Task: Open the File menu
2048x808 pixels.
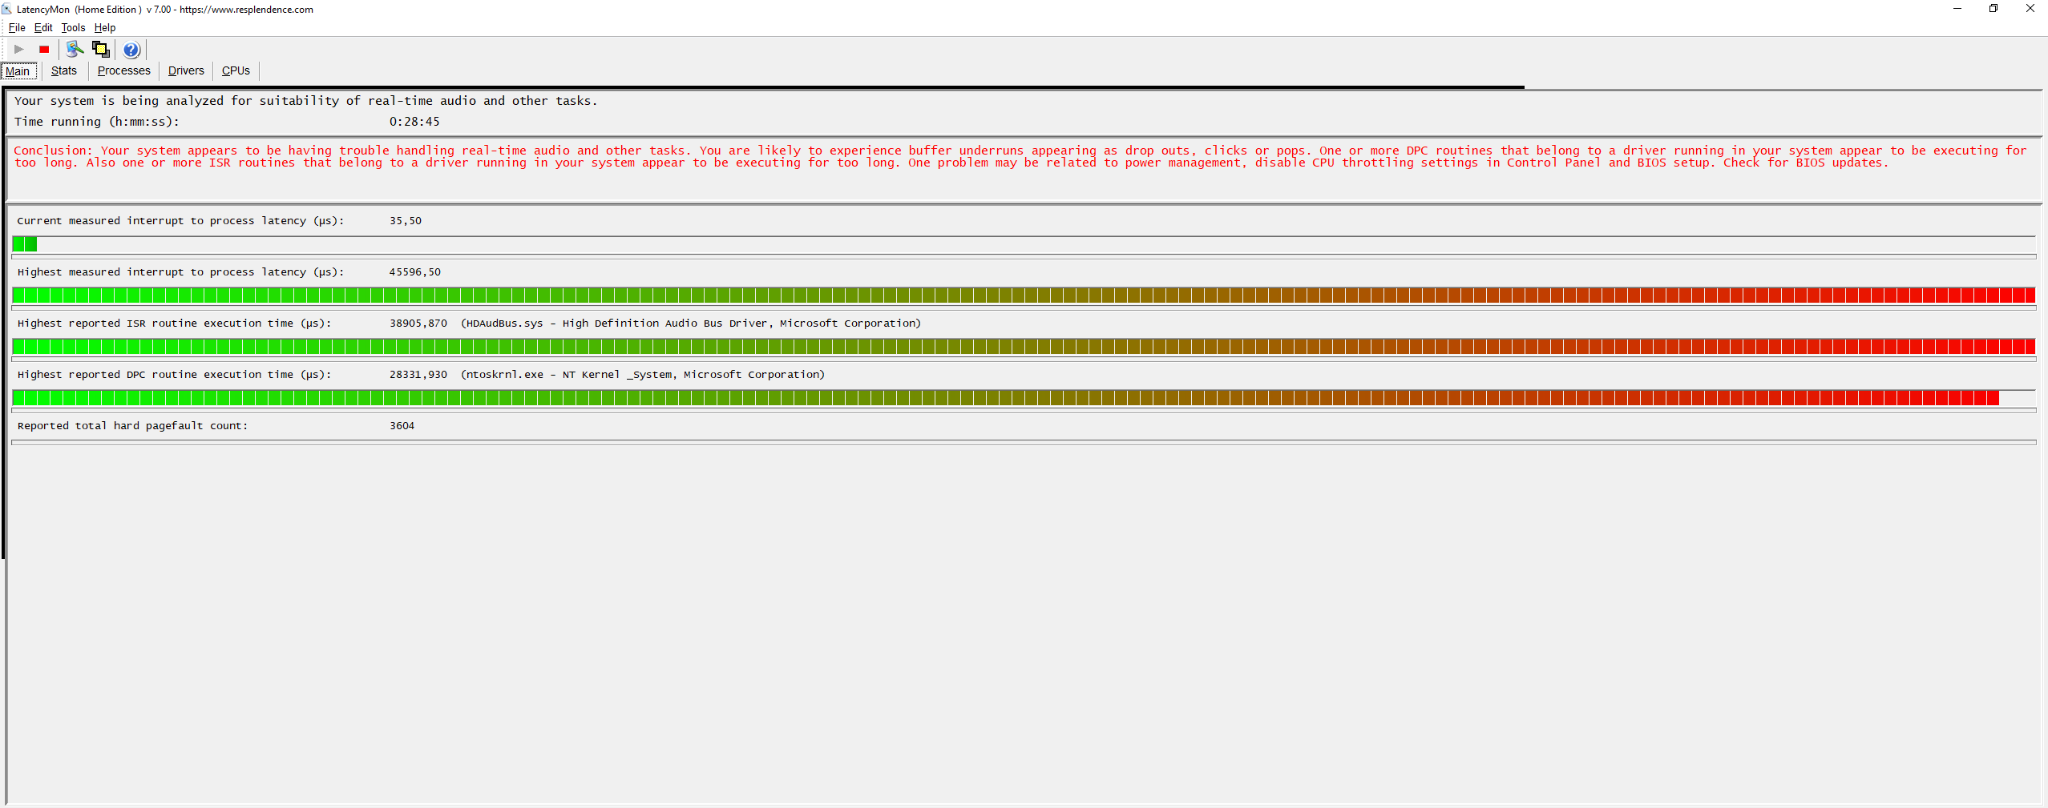Action: tap(17, 28)
